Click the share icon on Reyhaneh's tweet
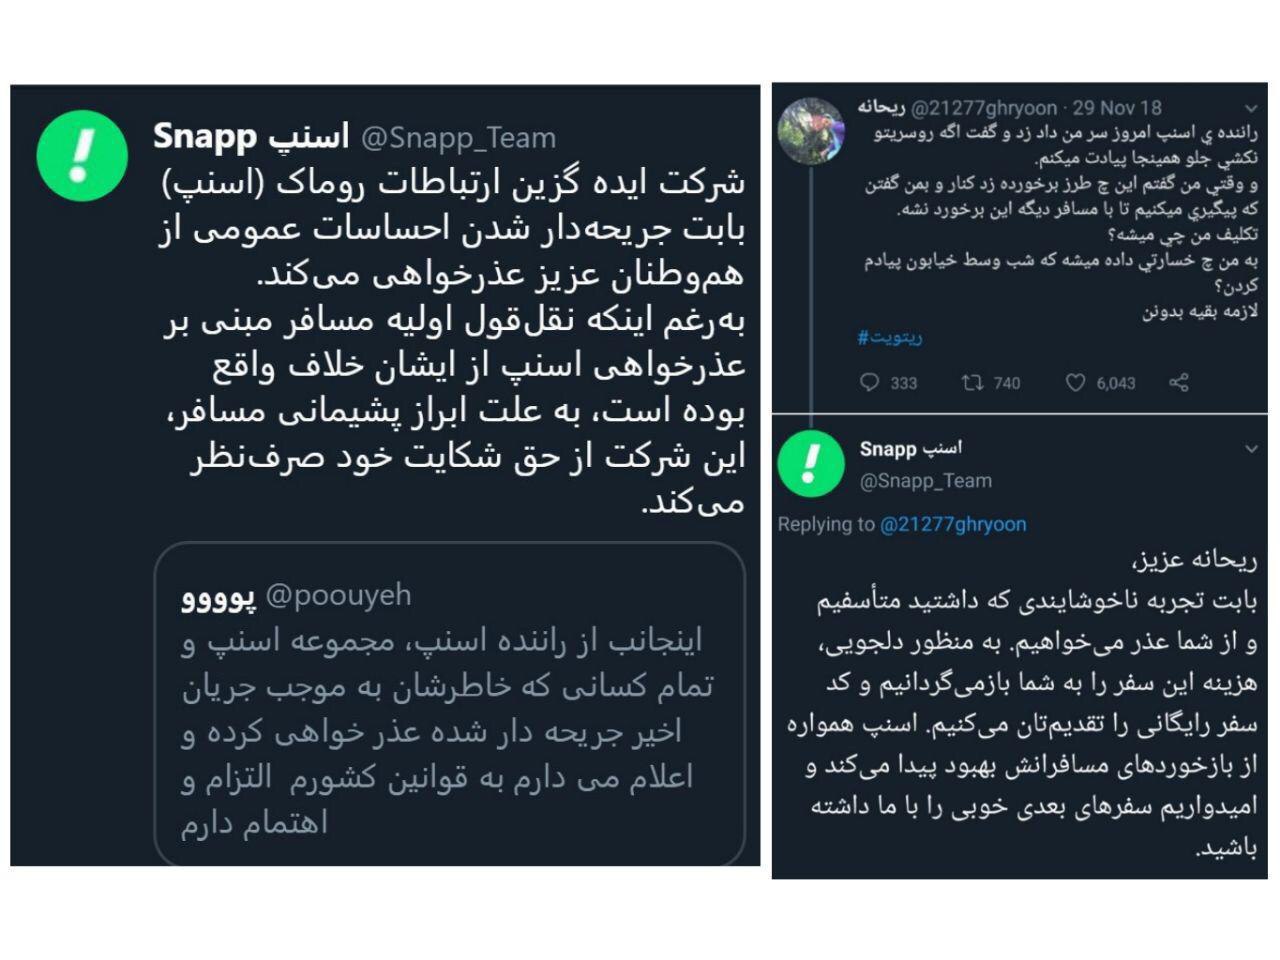1280x960 pixels. coord(1179,382)
